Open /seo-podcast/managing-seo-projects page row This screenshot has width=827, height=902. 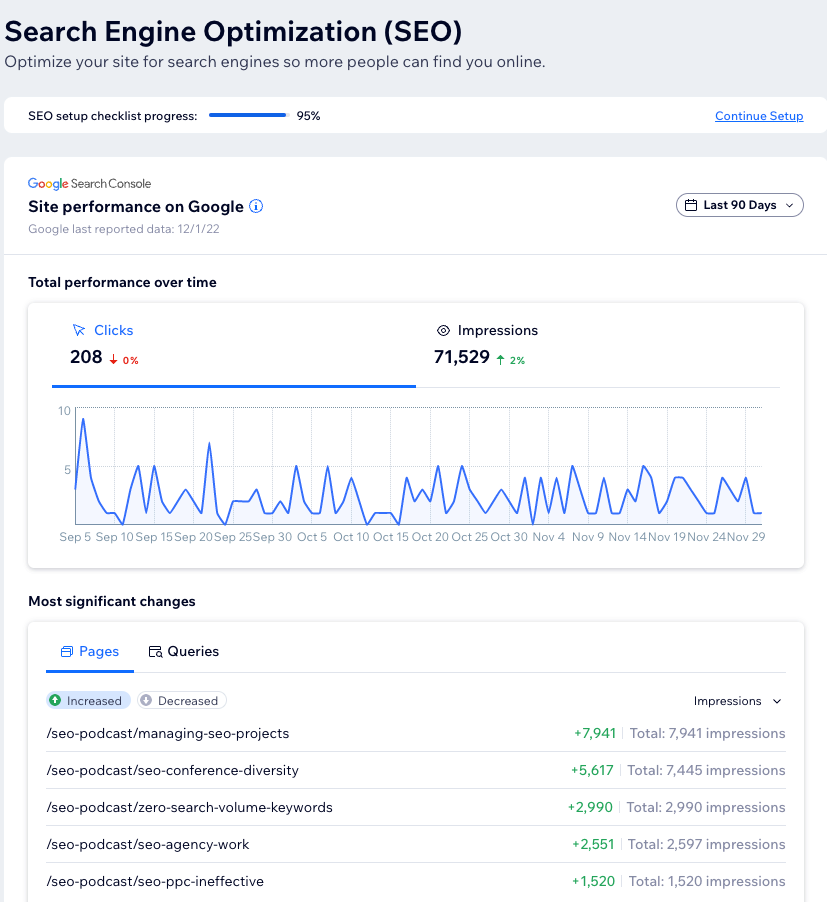coord(168,733)
